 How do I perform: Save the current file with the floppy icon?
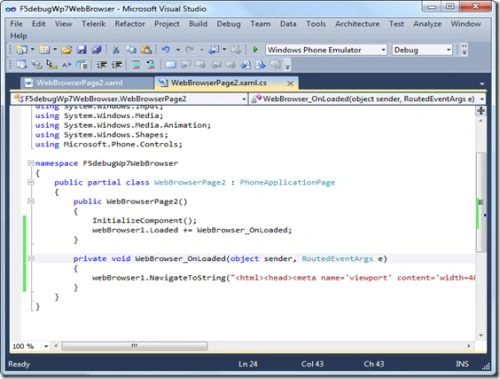click(x=82, y=50)
